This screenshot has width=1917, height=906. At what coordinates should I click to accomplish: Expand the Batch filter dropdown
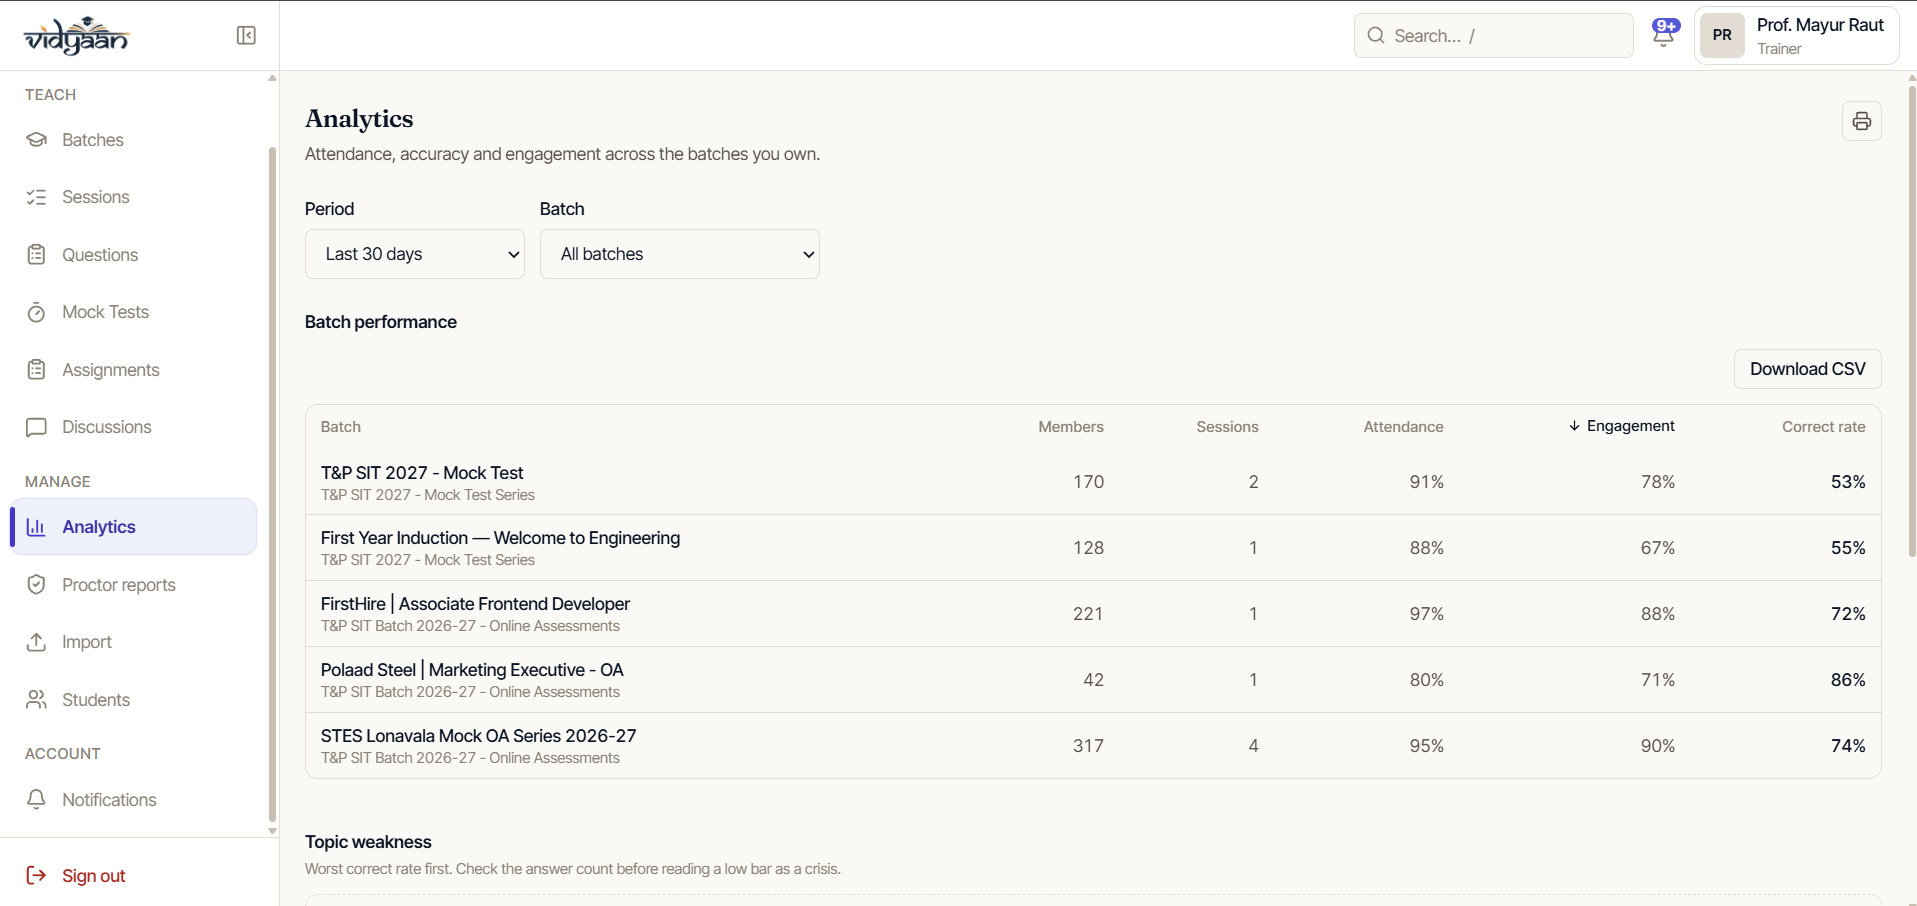pos(680,254)
